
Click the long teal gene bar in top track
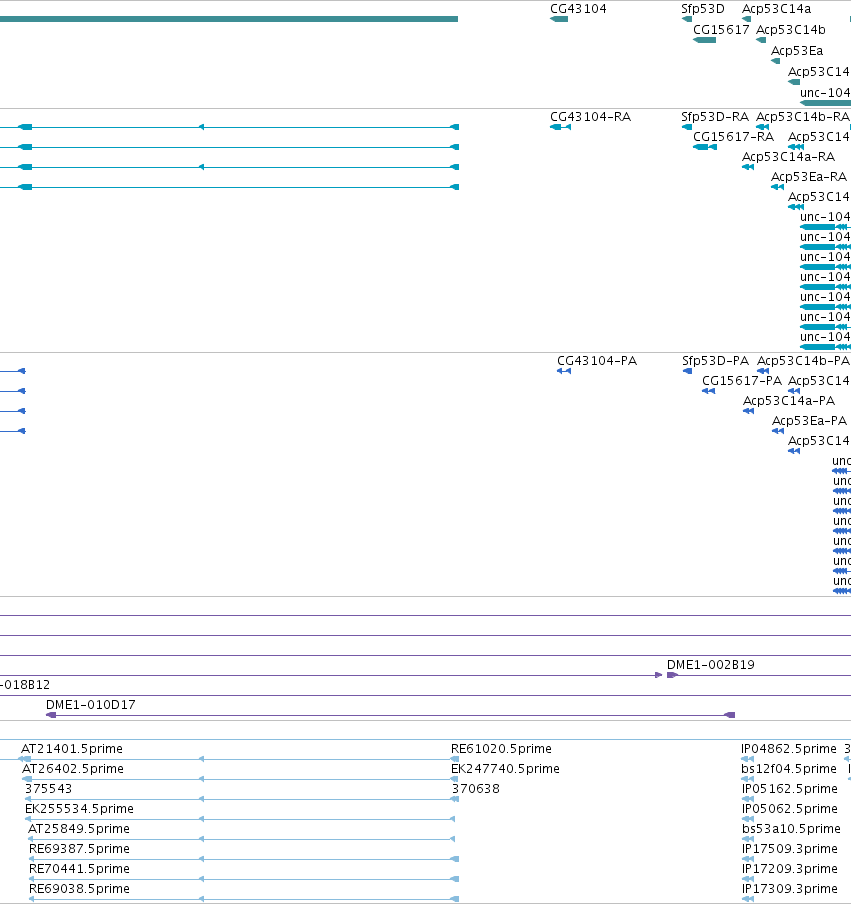coord(229,19)
